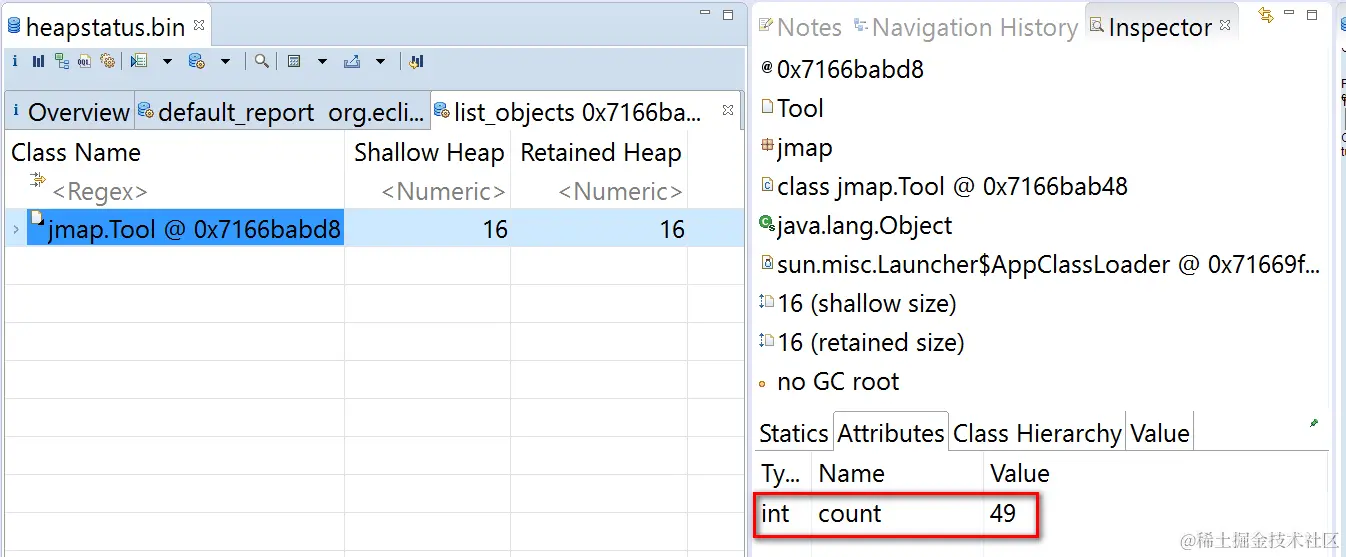Open the Navigation History tab
The image size is (1346, 557).
click(x=965, y=27)
